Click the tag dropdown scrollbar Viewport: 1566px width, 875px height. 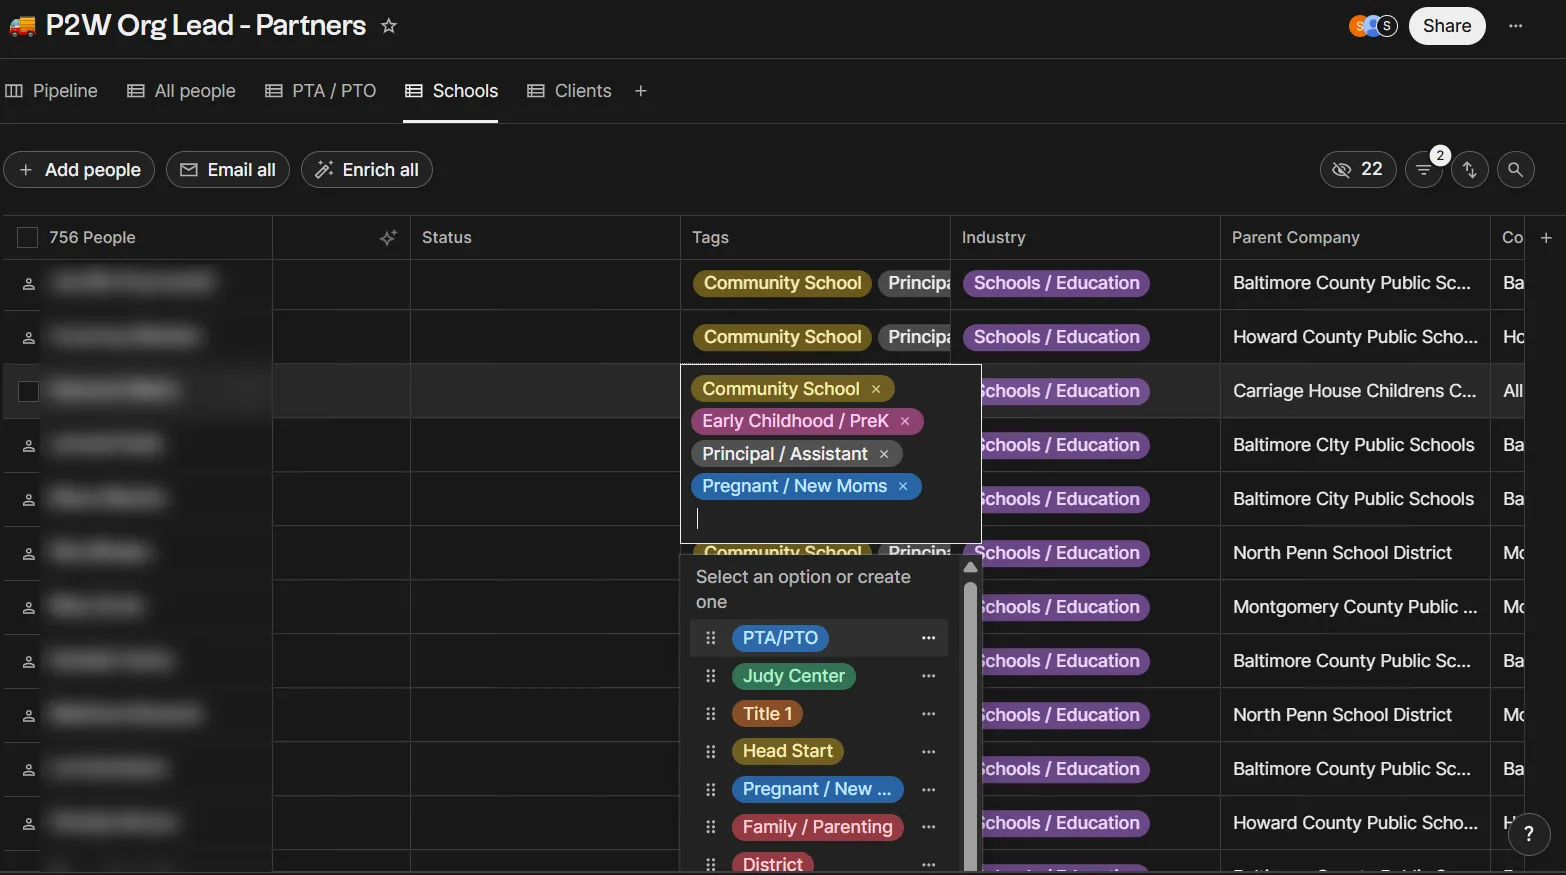970,725
